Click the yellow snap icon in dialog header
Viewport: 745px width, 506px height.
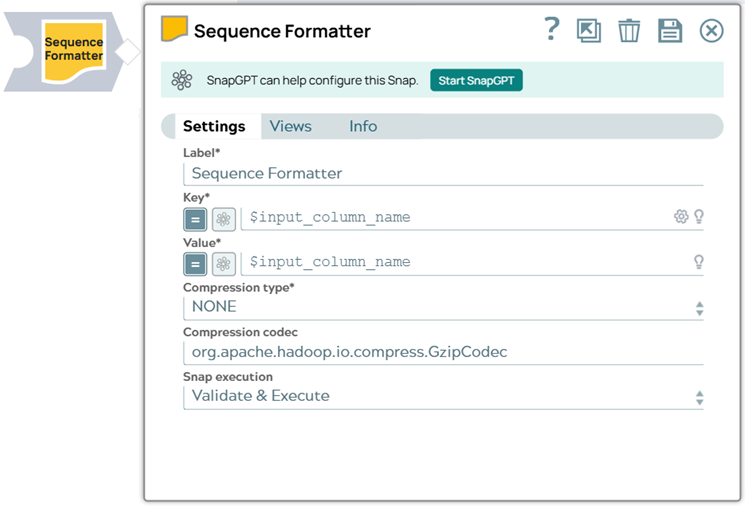point(174,29)
